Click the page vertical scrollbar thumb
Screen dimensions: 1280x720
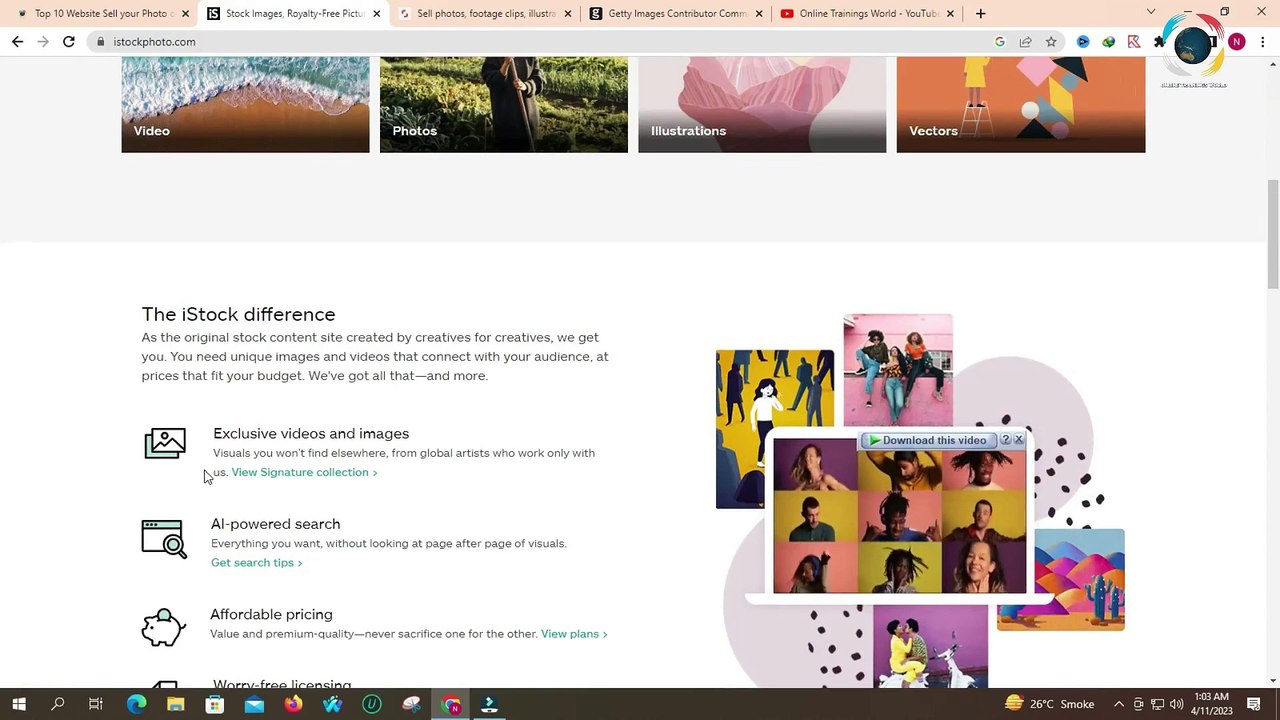point(1272,233)
